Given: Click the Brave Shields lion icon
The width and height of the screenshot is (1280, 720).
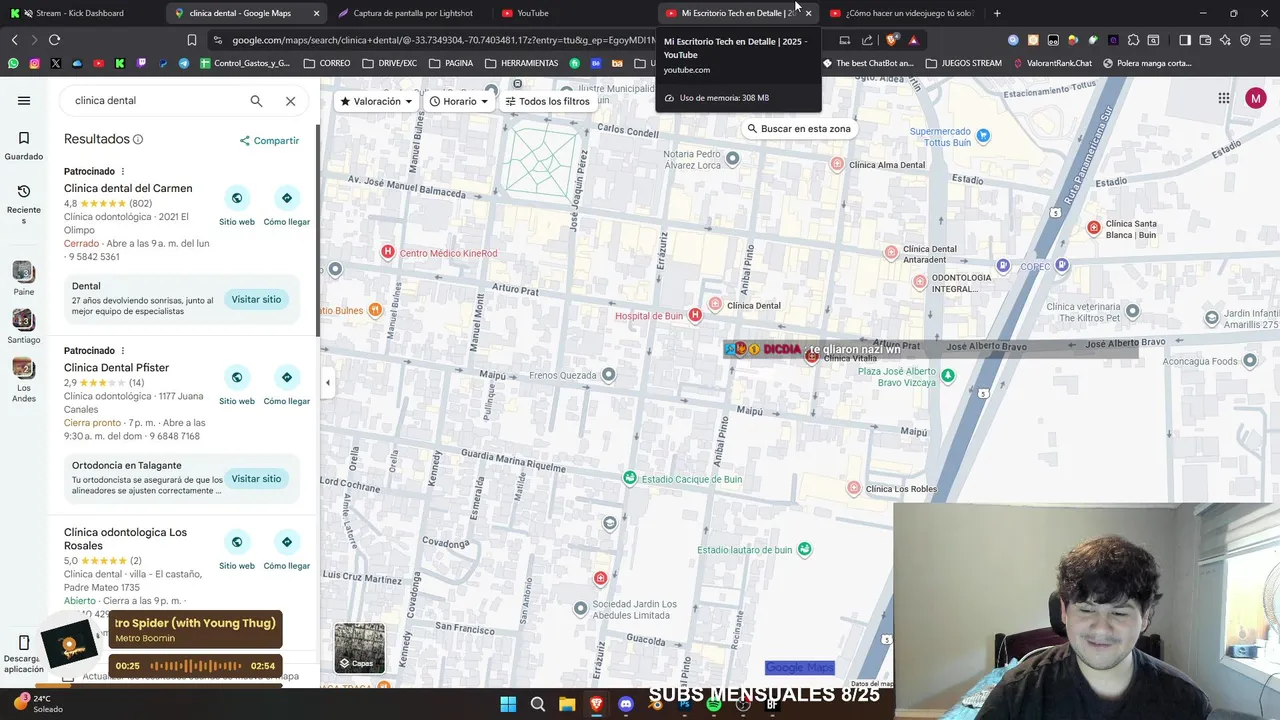Looking at the screenshot, I should pos(892,40).
